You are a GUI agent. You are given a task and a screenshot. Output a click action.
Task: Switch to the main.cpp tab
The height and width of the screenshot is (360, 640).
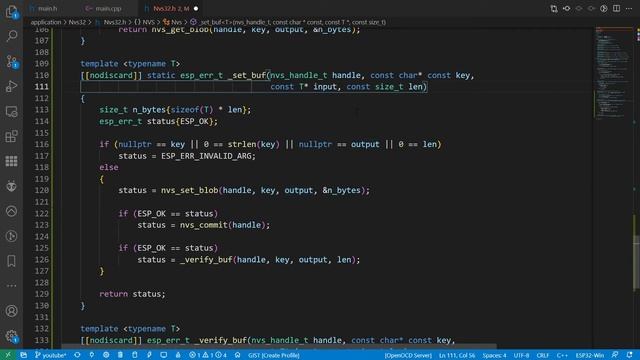point(108,8)
